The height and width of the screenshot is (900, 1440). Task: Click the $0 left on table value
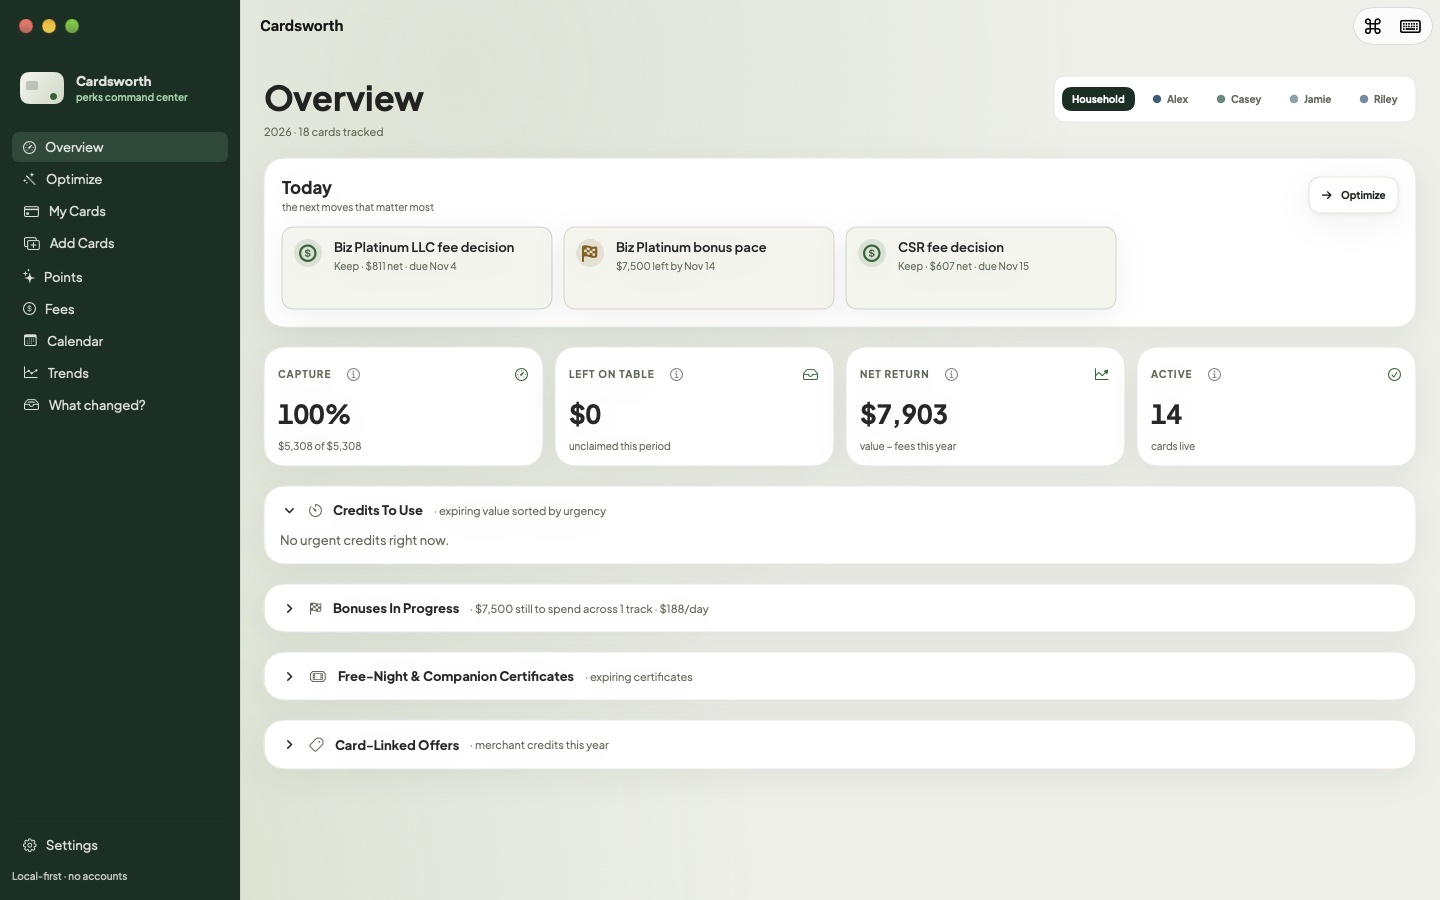coord(585,414)
